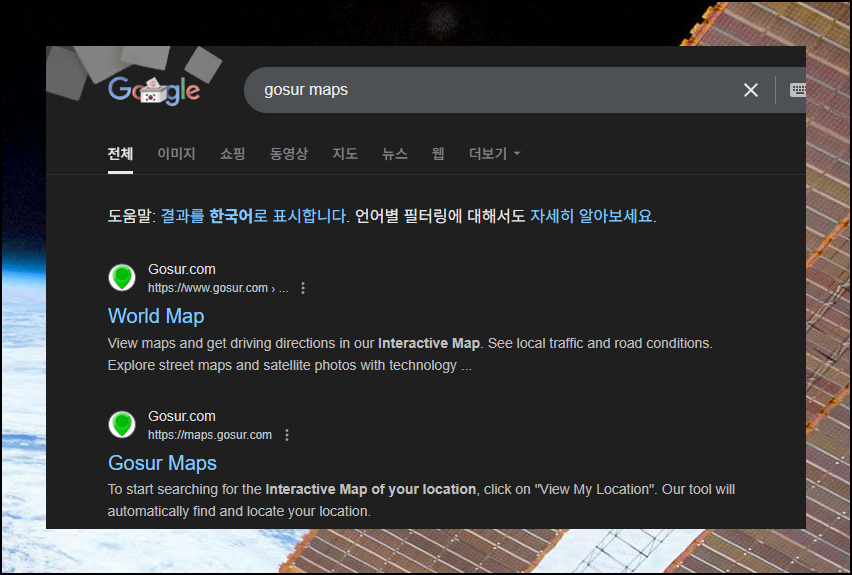
Task: Select the 전체 tab
Action: click(x=120, y=154)
